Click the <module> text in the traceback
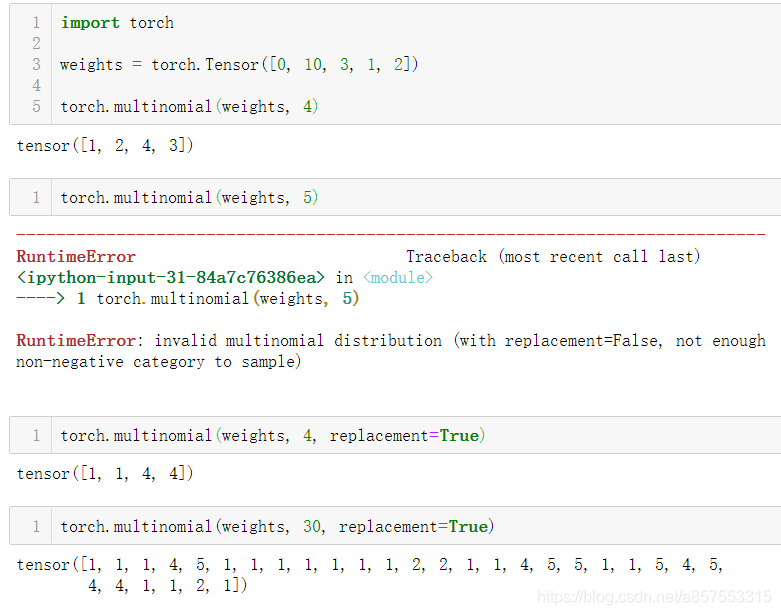The image size is (781, 615). [398, 277]
